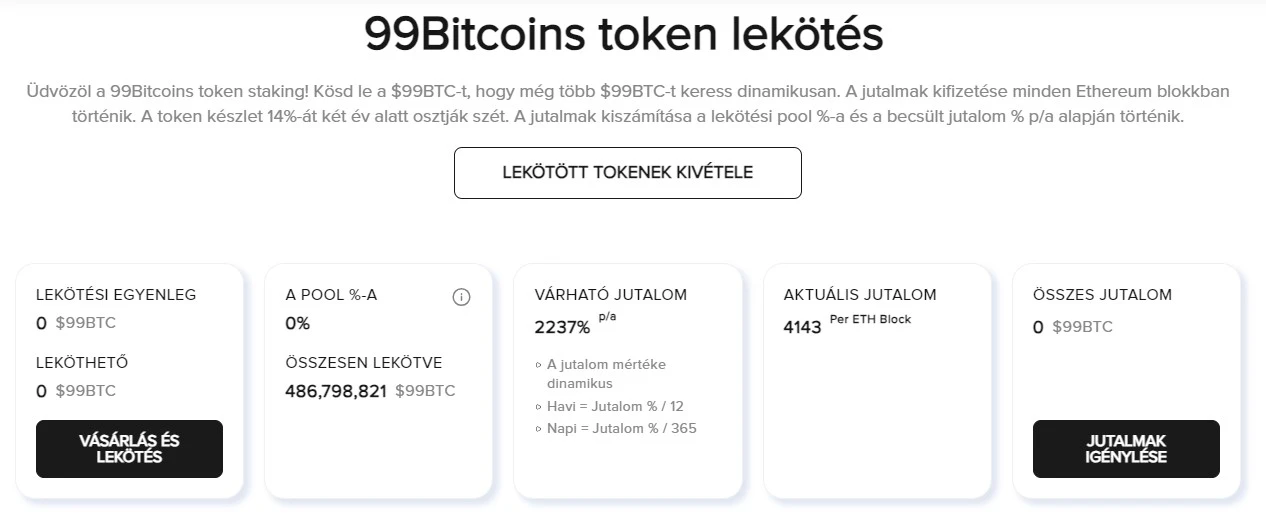Claim rewards with JUTALMAK IGÉNYLÉSE button
Image resolution: width=1266 pixels, height=514 pixels.
(1126, 449)
